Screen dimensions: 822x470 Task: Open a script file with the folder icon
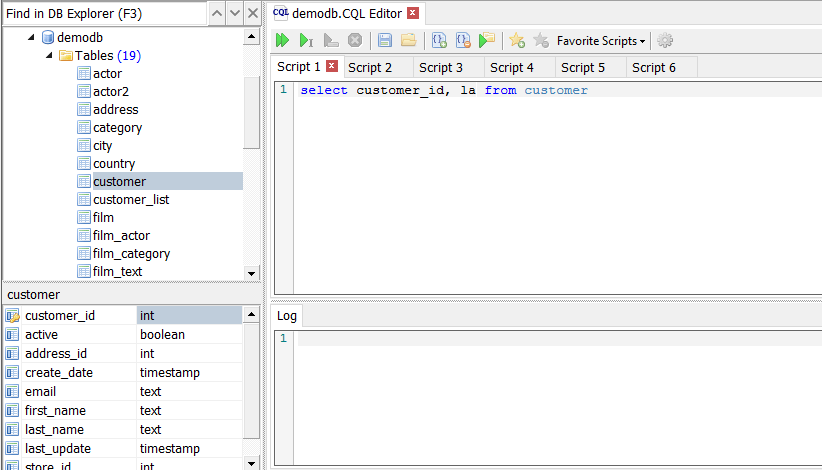click(x=408, y=41)
